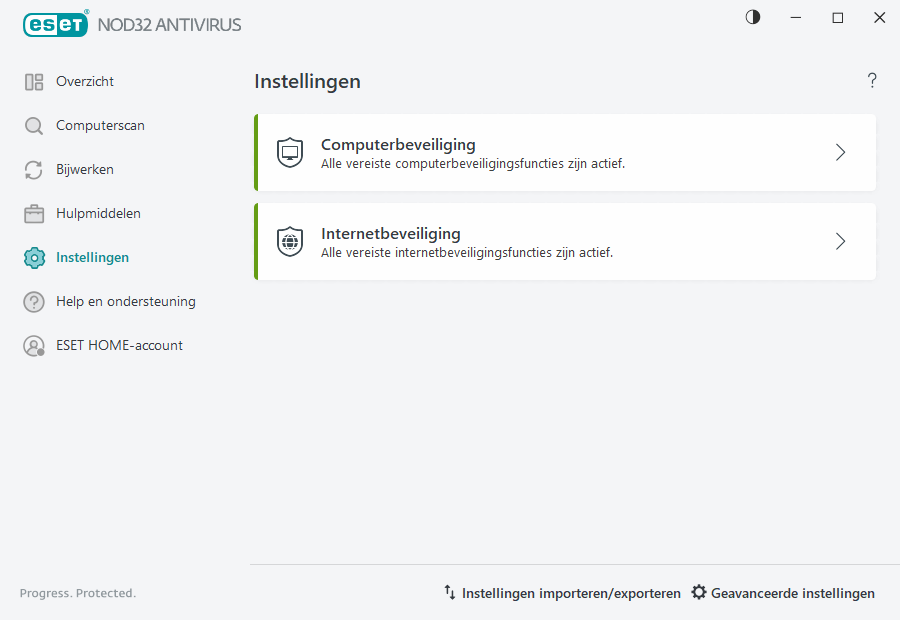Click the Internetbeveiliging globe shield icon
This screenshot has width=900, height=620.
pos(289,241)
